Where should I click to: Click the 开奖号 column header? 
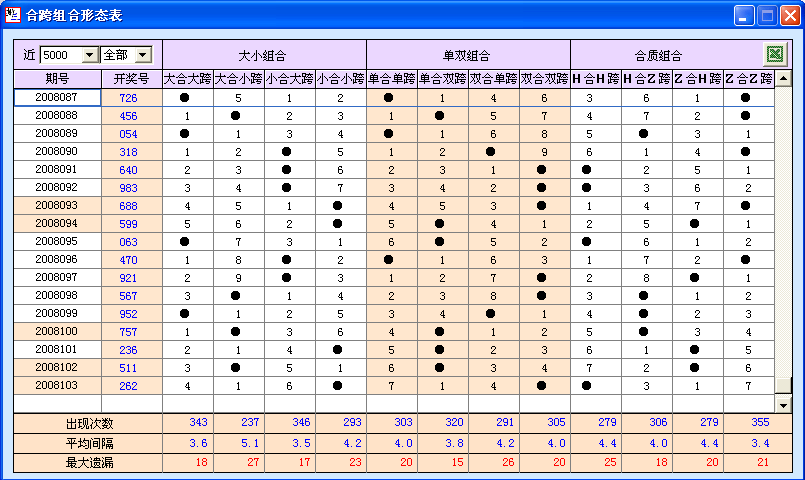(131, 78)
